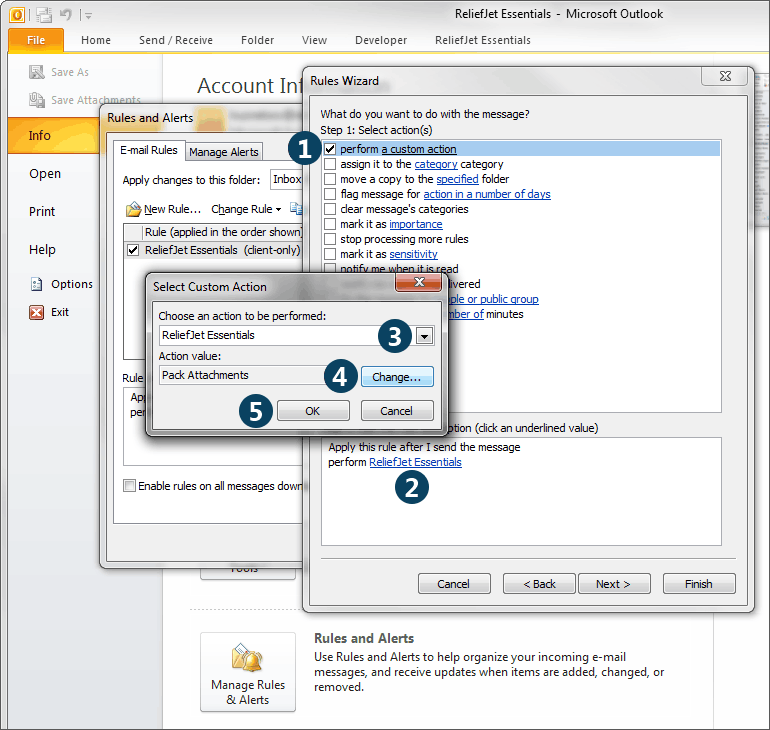The width and height of the screenshot is (770, 730).
Task: Open the Customize Quick Access Toolbar arrow
Action: tap(88, 16)
